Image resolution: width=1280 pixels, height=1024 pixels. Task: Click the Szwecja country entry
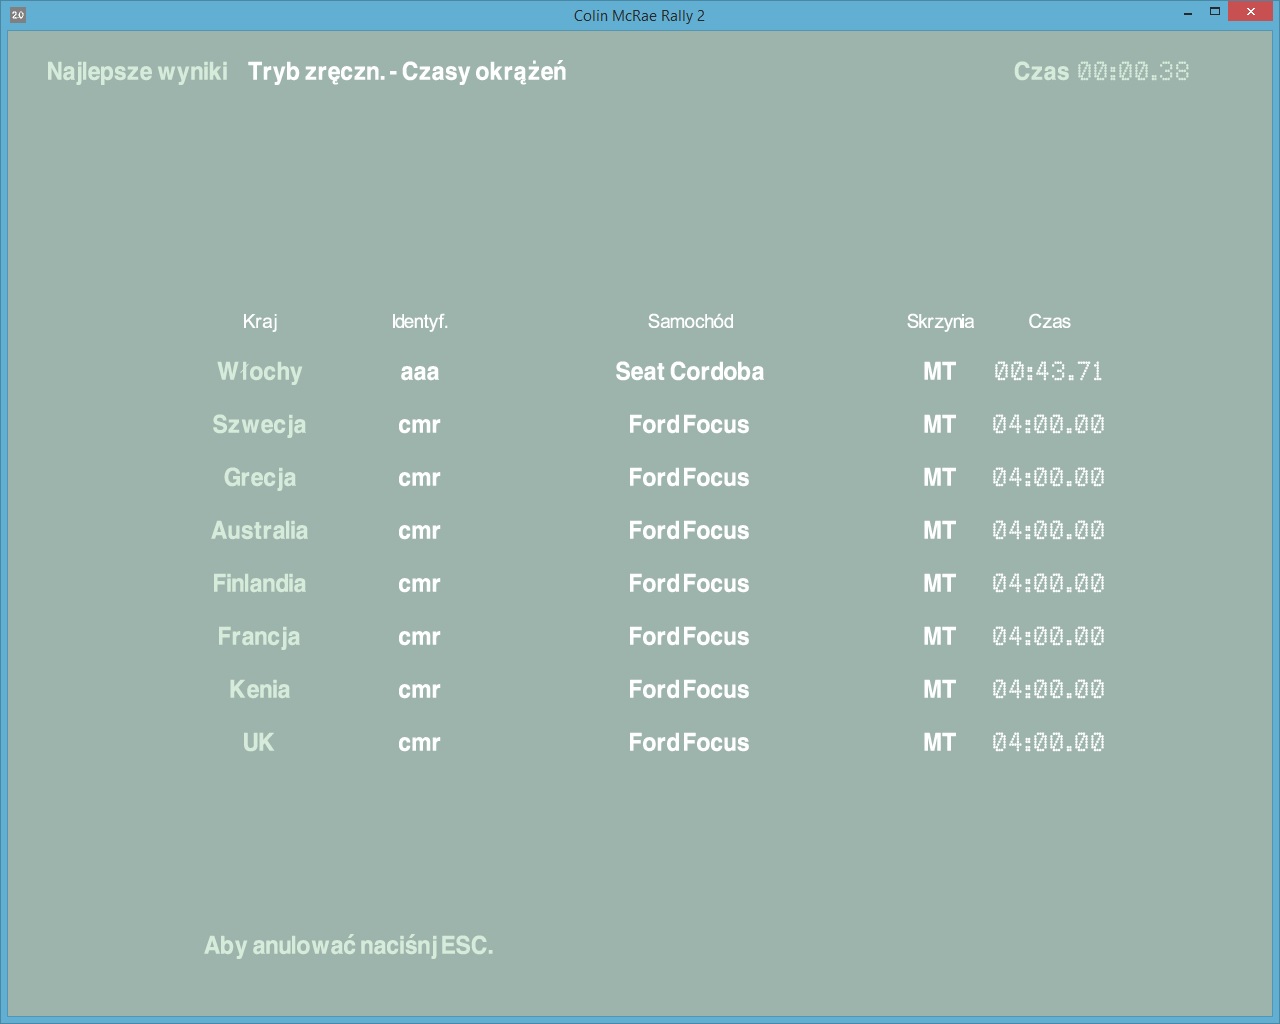pos(259,425)
